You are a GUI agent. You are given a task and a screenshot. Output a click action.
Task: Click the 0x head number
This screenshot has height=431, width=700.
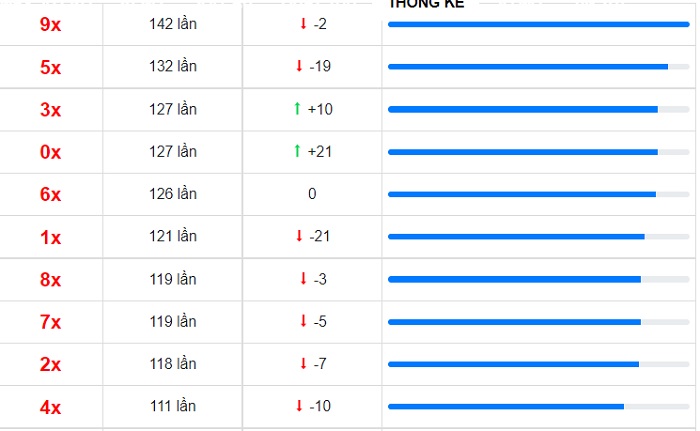(50, 152)
